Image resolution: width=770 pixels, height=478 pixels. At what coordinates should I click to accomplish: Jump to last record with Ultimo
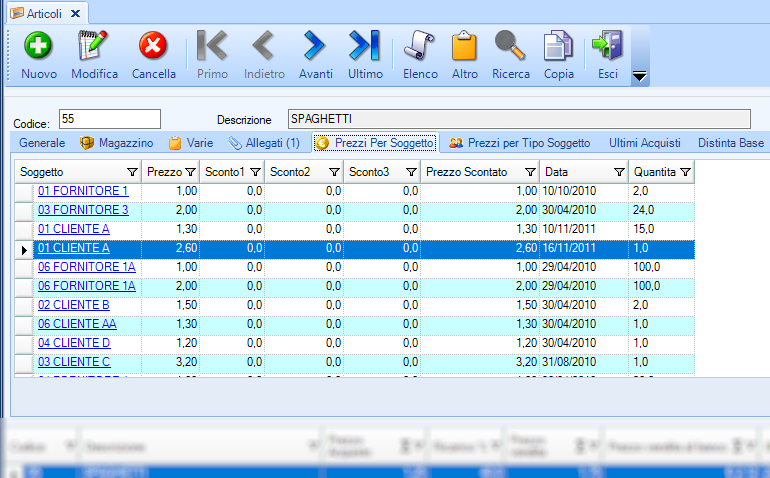pos(365,46)
